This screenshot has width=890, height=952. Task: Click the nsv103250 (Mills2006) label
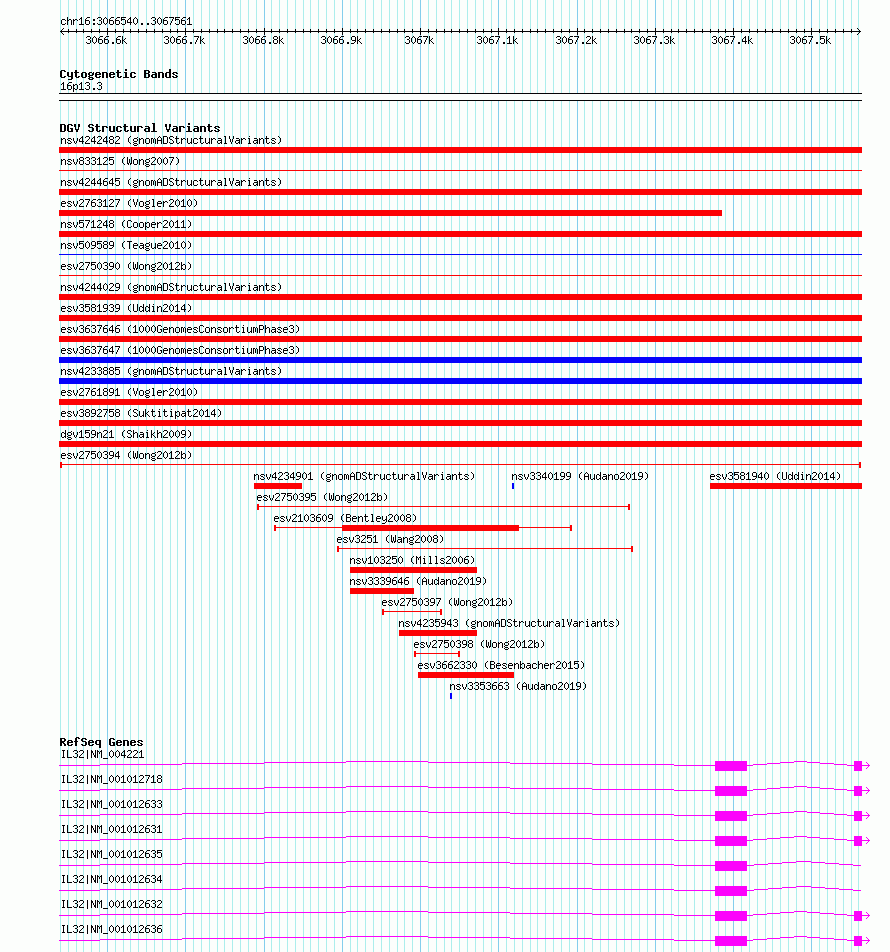tap(412, 560)
